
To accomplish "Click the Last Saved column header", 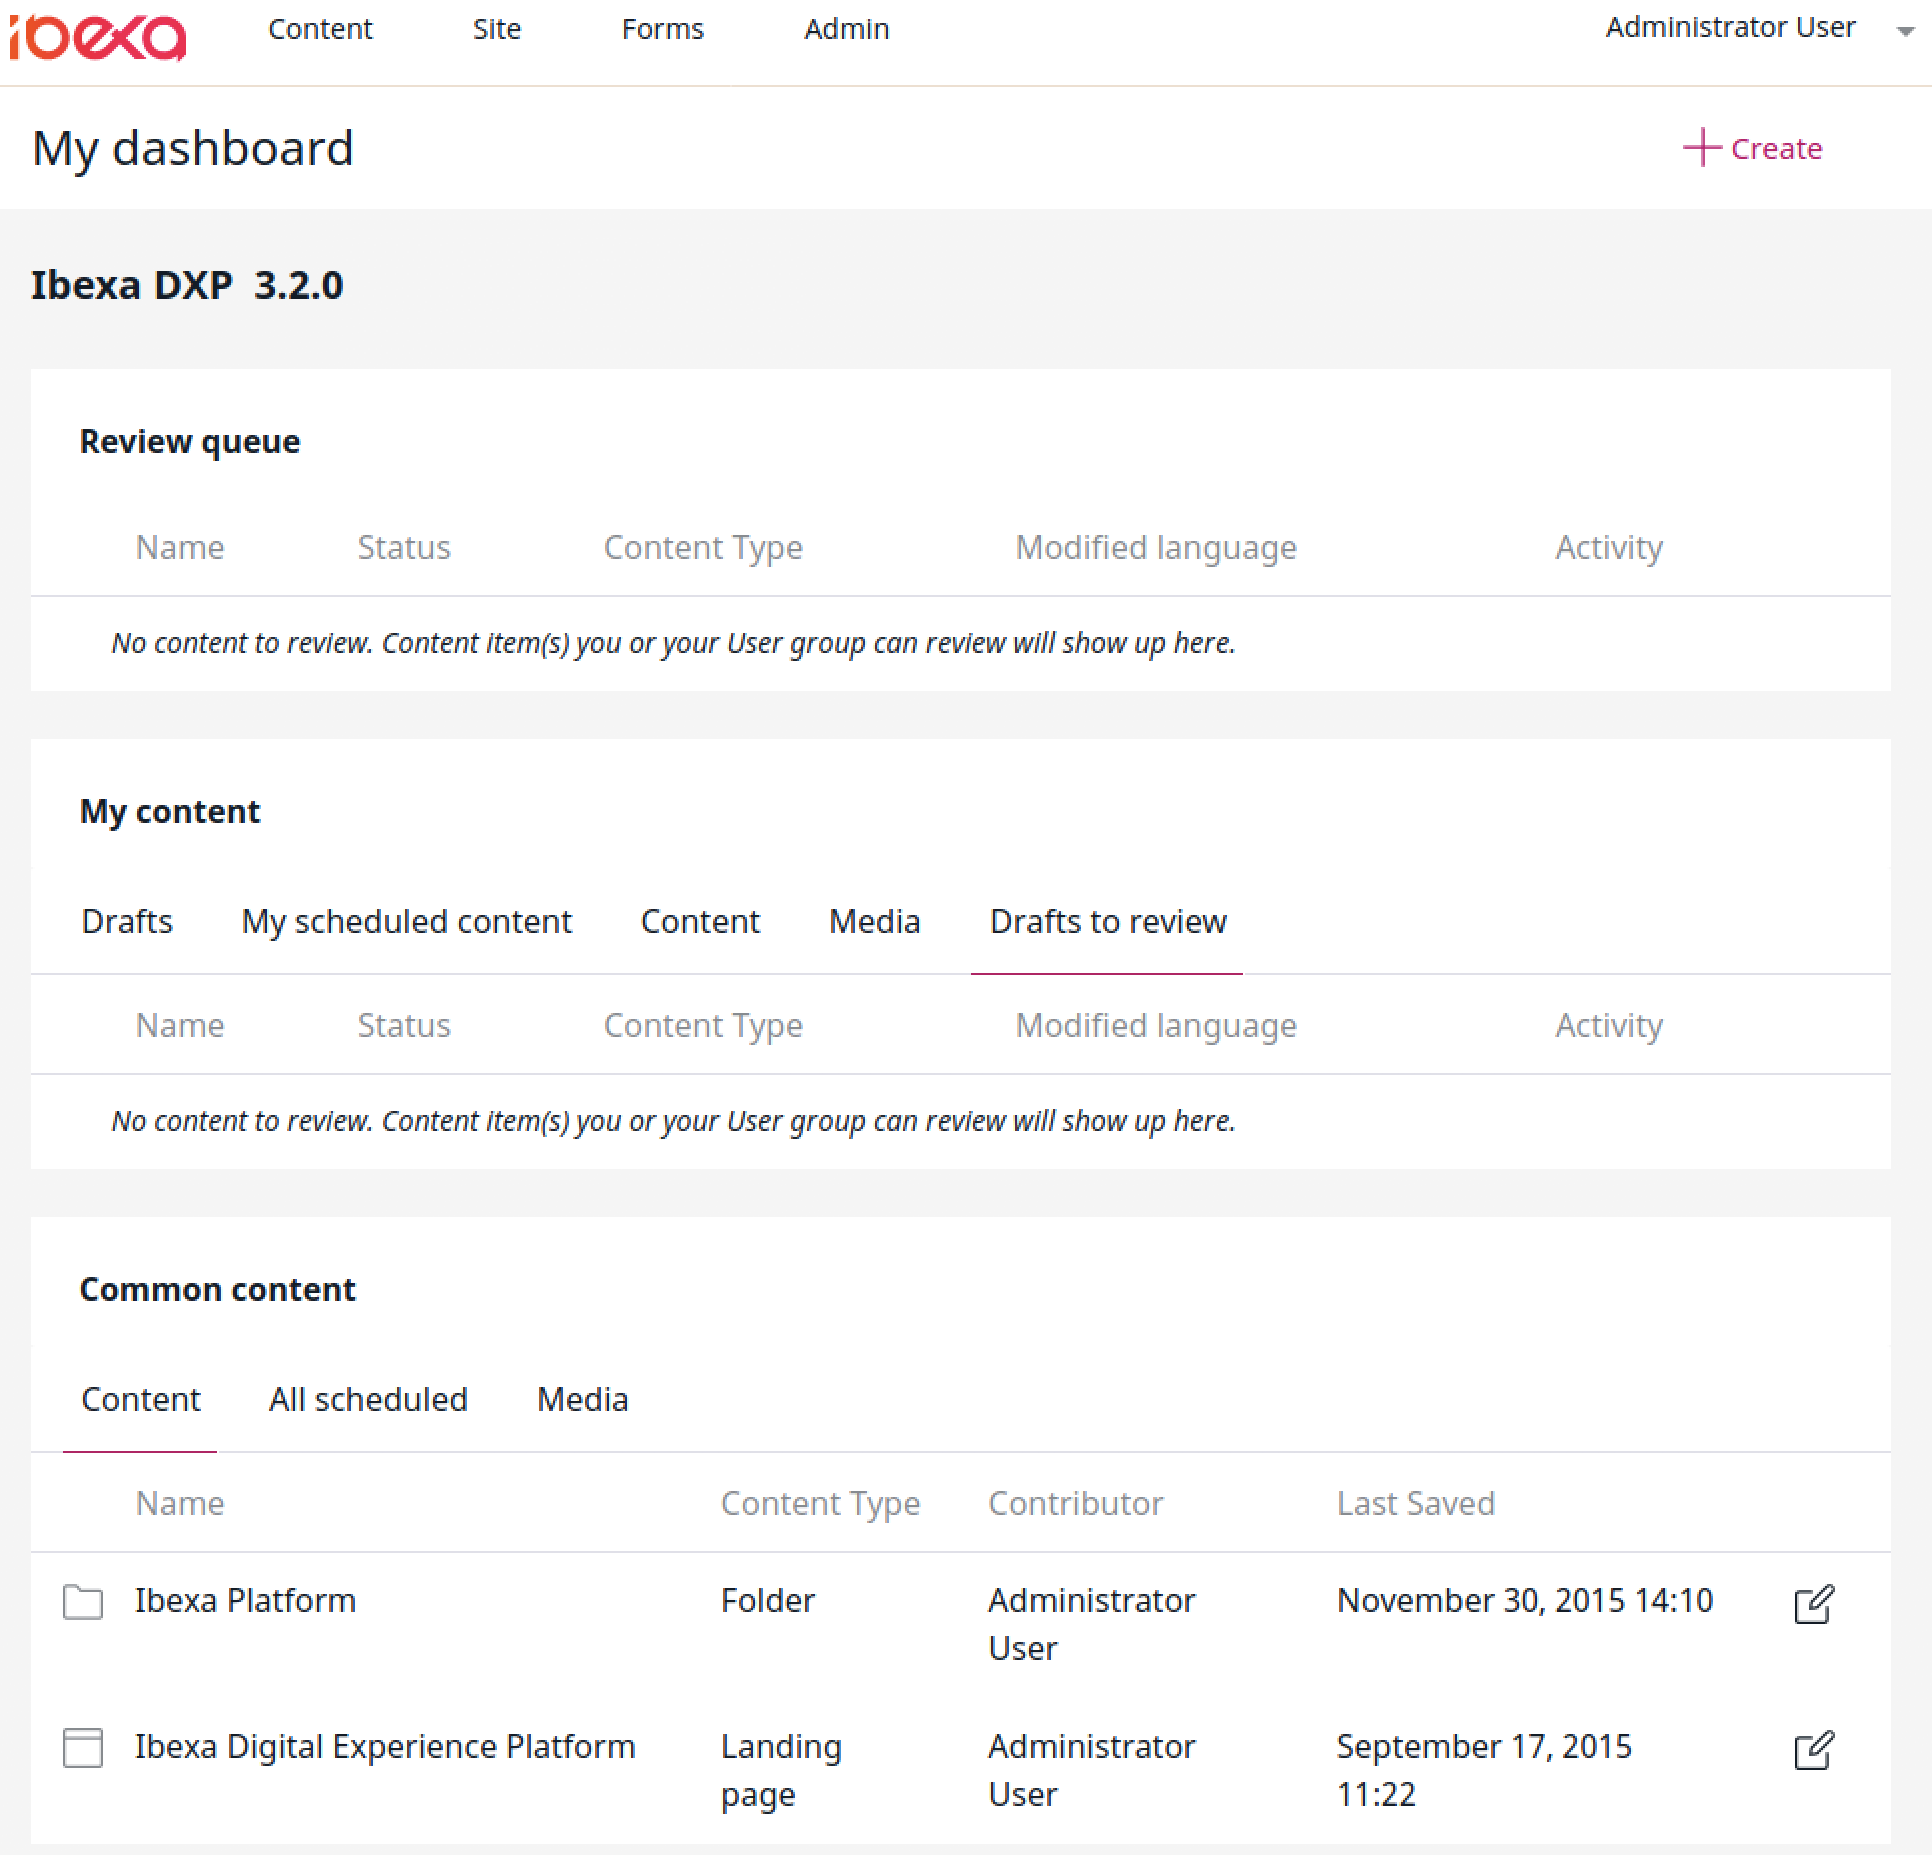I will coord(1415,1504).
